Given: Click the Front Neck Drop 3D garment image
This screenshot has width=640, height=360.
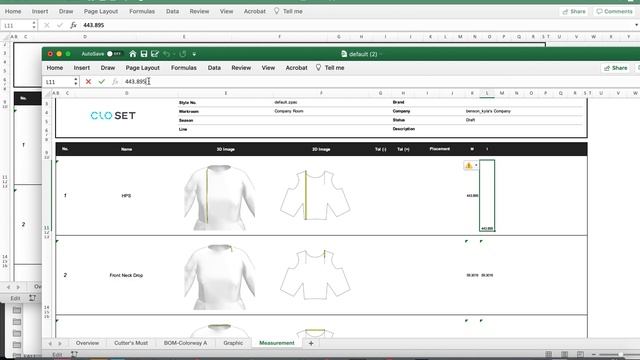Looking at the screenshot, I should 220,276.
